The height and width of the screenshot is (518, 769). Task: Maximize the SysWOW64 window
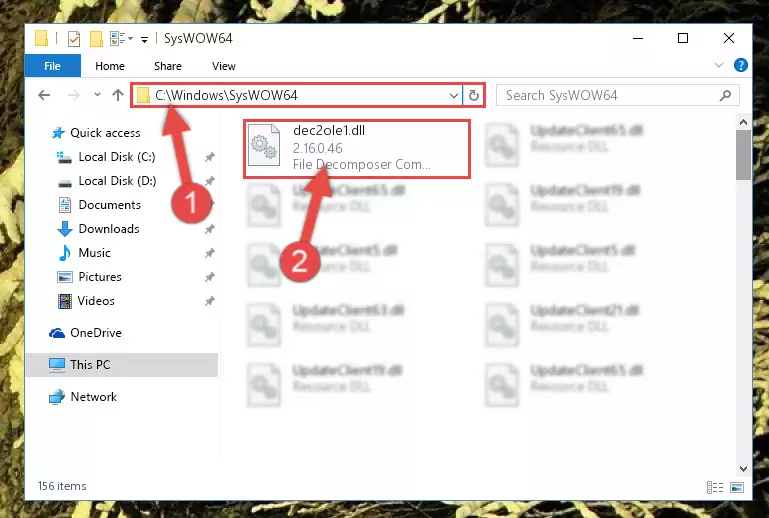click(x=683, y=38)
